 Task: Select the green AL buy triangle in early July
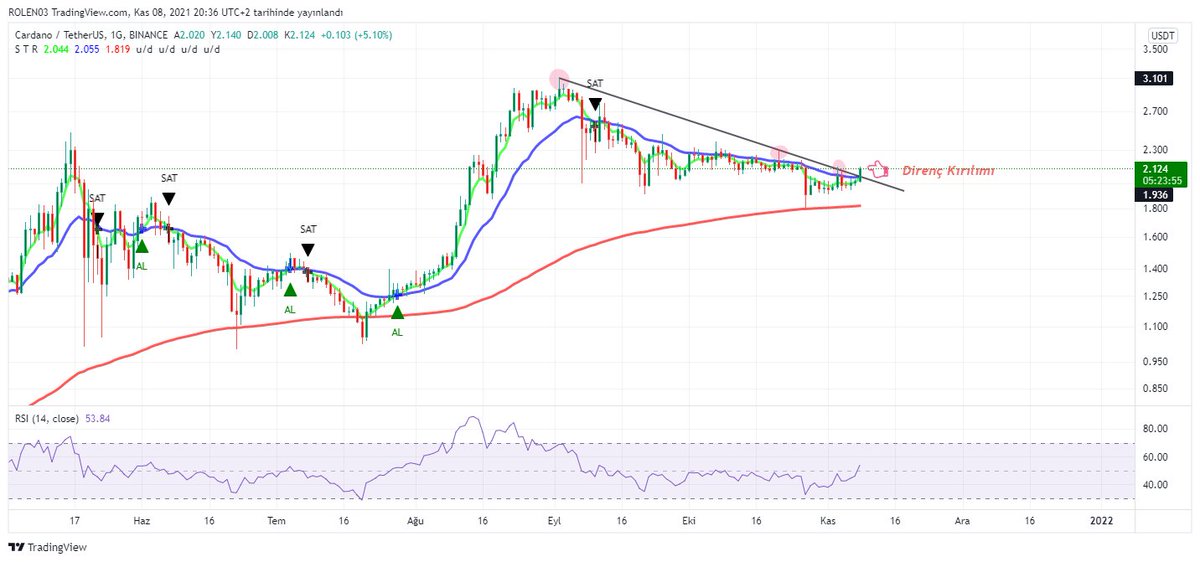click(290, 290)
